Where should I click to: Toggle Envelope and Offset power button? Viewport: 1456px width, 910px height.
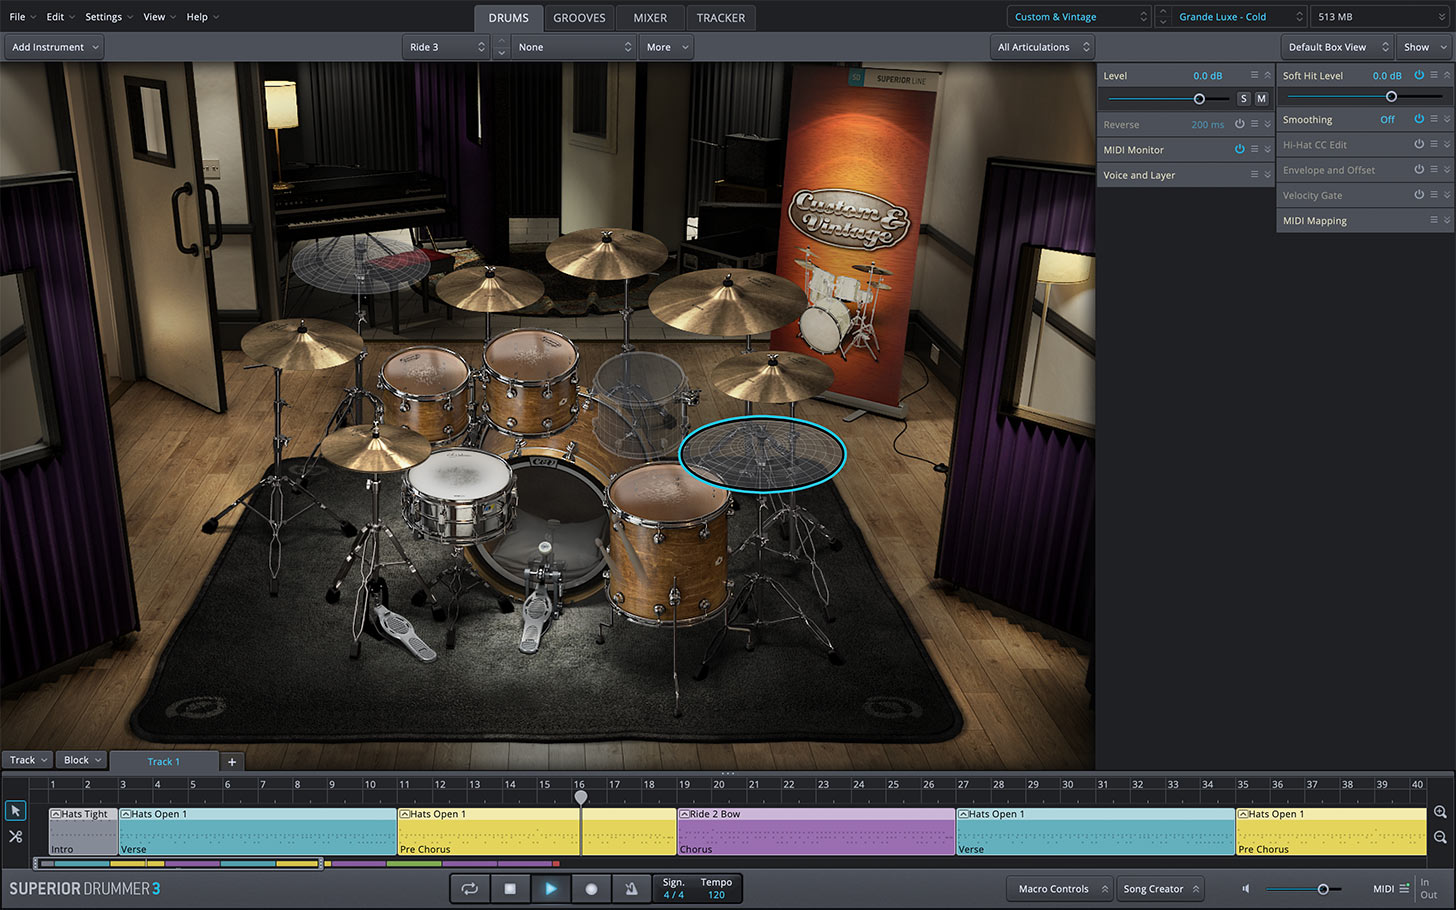(x=1419, y=169)
